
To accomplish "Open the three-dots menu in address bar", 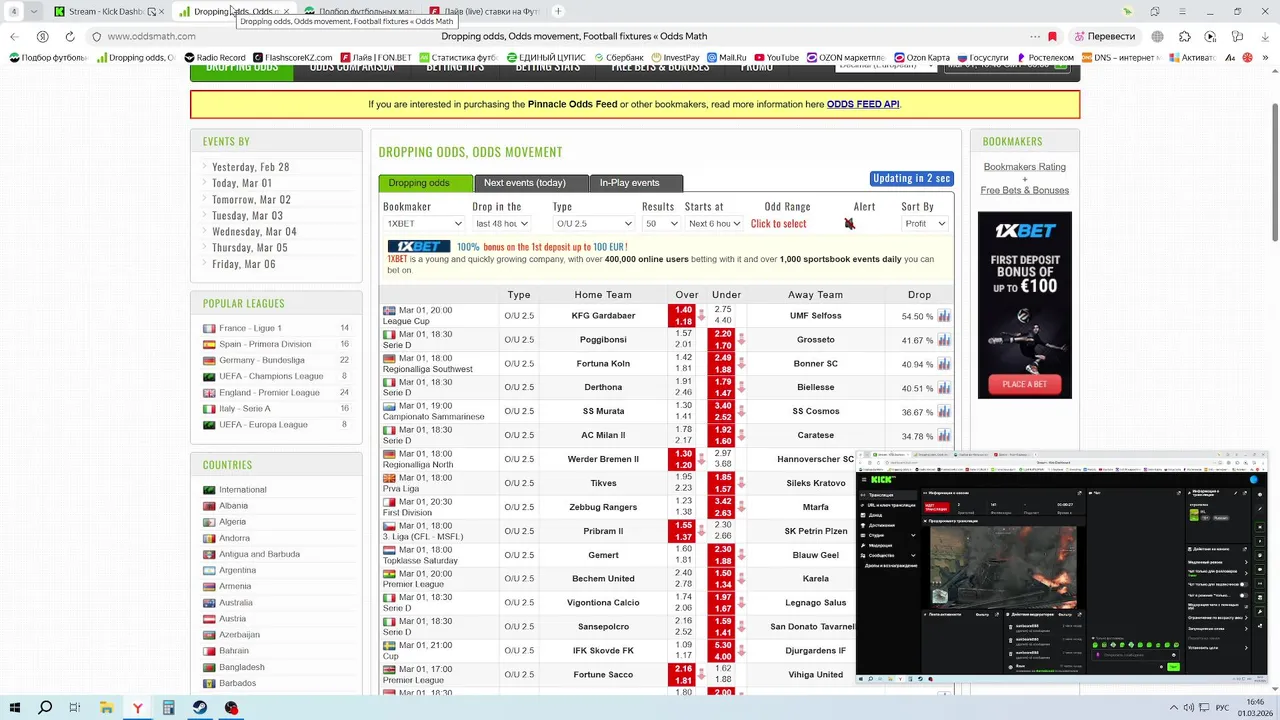I will click(1035, 36).
